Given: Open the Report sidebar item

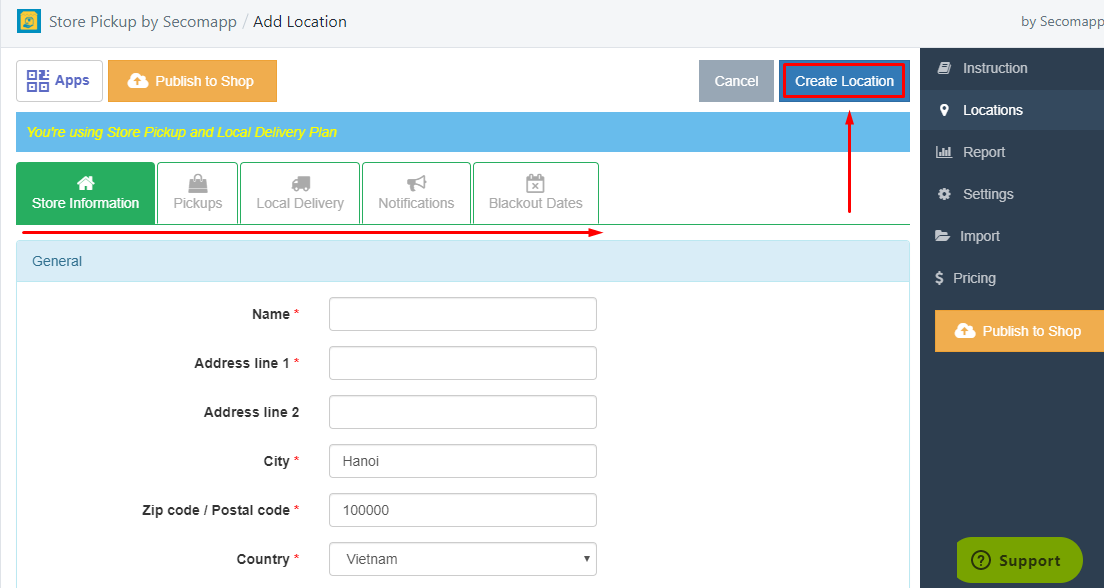Looking at the screenshot, I should coord(1012,152).
